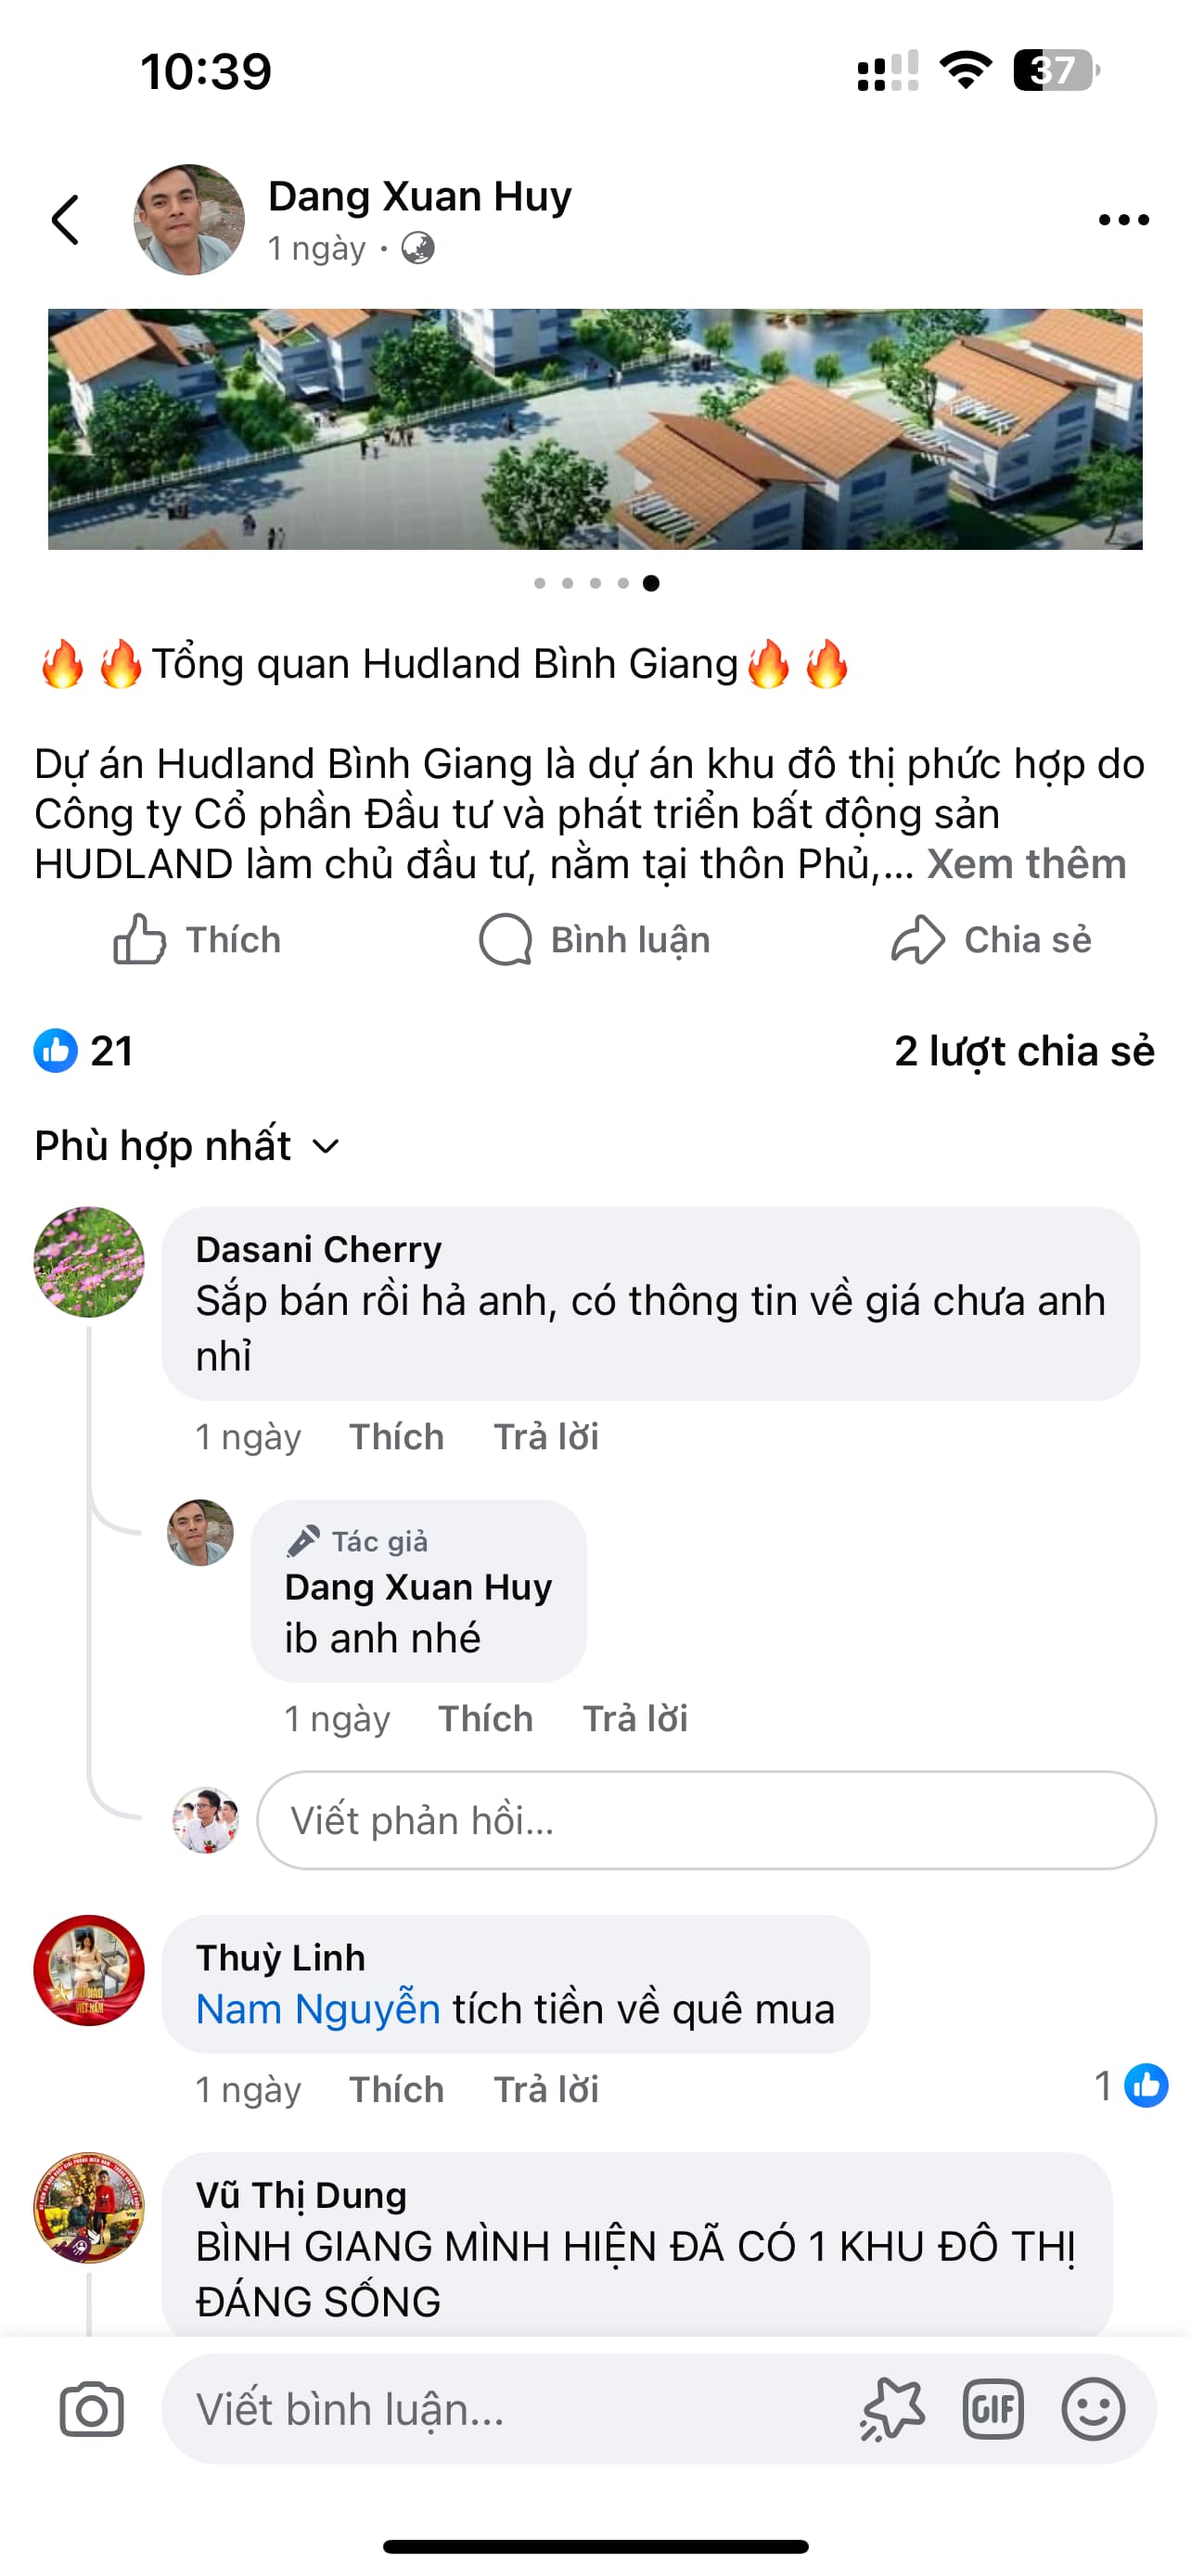Tap the last image carousel dot

[651, 583]
